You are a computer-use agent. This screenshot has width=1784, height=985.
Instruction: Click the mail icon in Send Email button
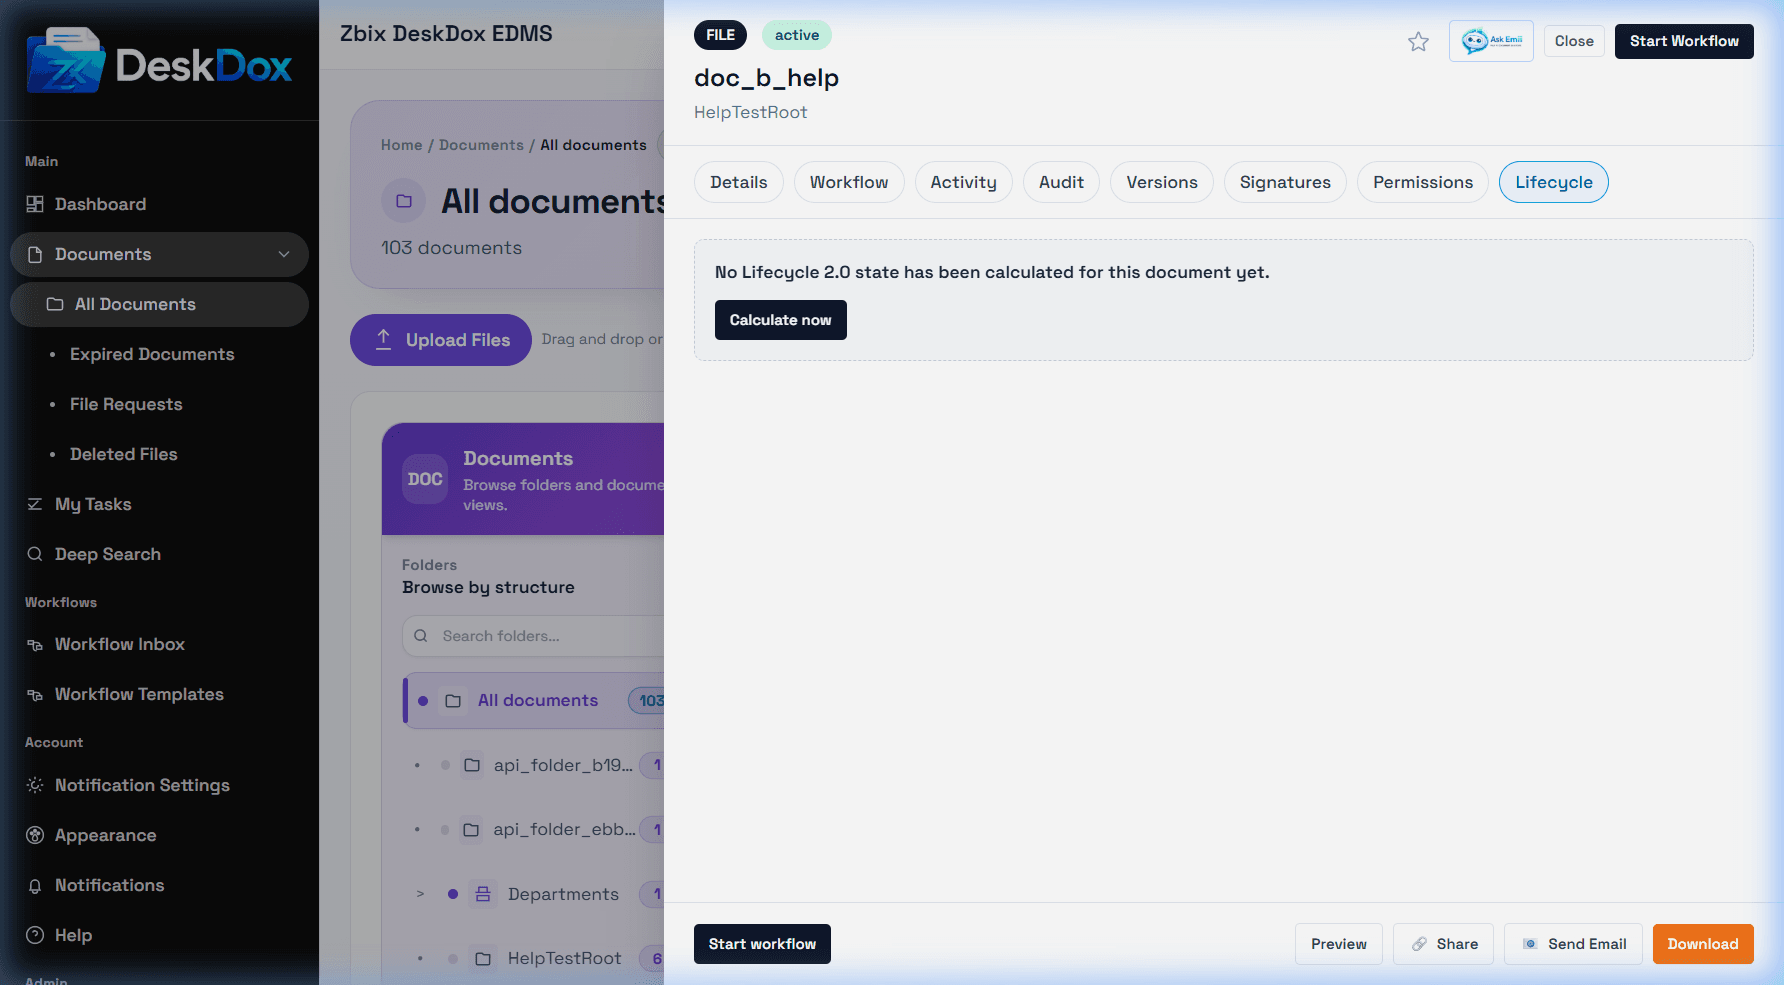coord(1530,944)
